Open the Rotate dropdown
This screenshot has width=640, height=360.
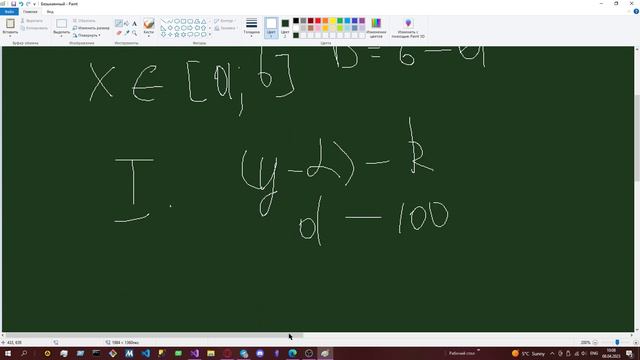[87, 35]
